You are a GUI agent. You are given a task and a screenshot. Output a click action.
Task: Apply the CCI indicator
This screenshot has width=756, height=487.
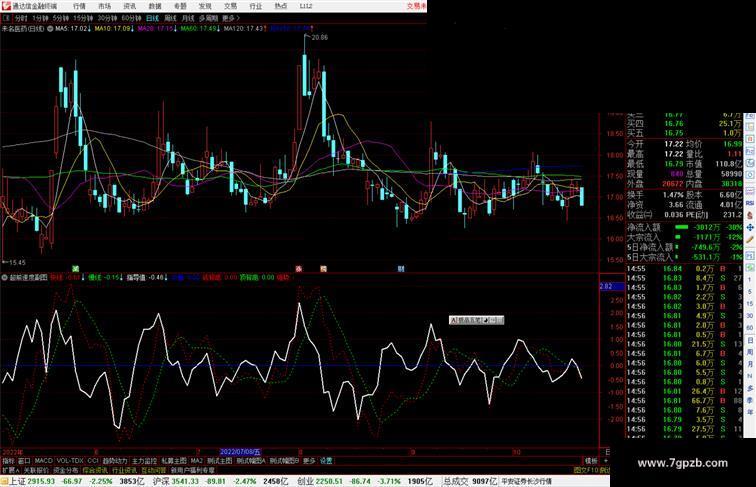coord(93,461)
